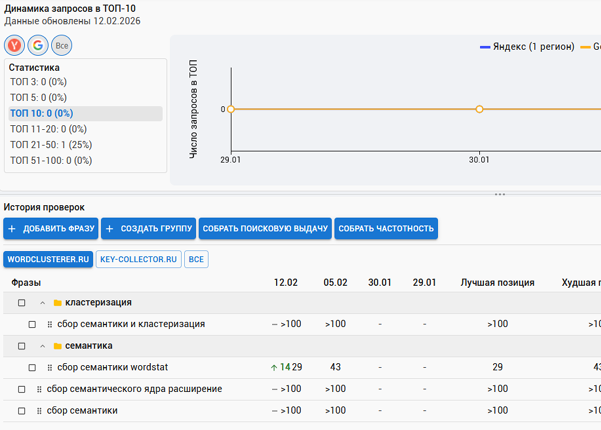Select 'ТОП 21-50' statistic row
Image resolution: width=601 pixels, height=430 pixels.
click(51, 145)
